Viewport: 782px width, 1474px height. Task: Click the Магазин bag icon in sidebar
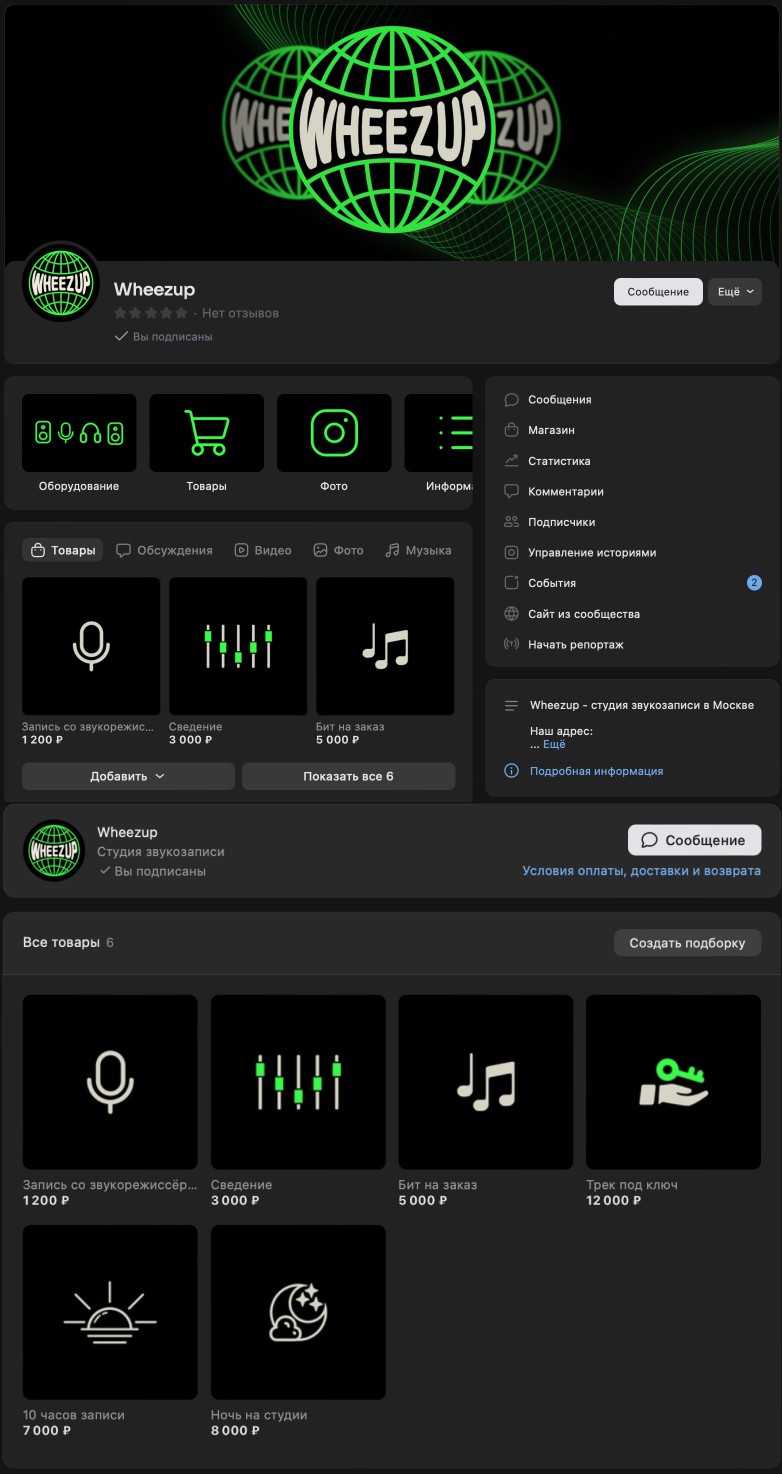[x=511, y=430]
